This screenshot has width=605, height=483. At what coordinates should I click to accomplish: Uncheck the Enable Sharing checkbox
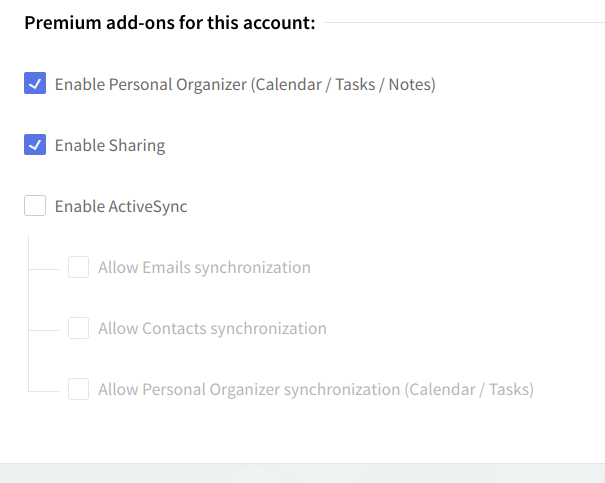point(35,146)
